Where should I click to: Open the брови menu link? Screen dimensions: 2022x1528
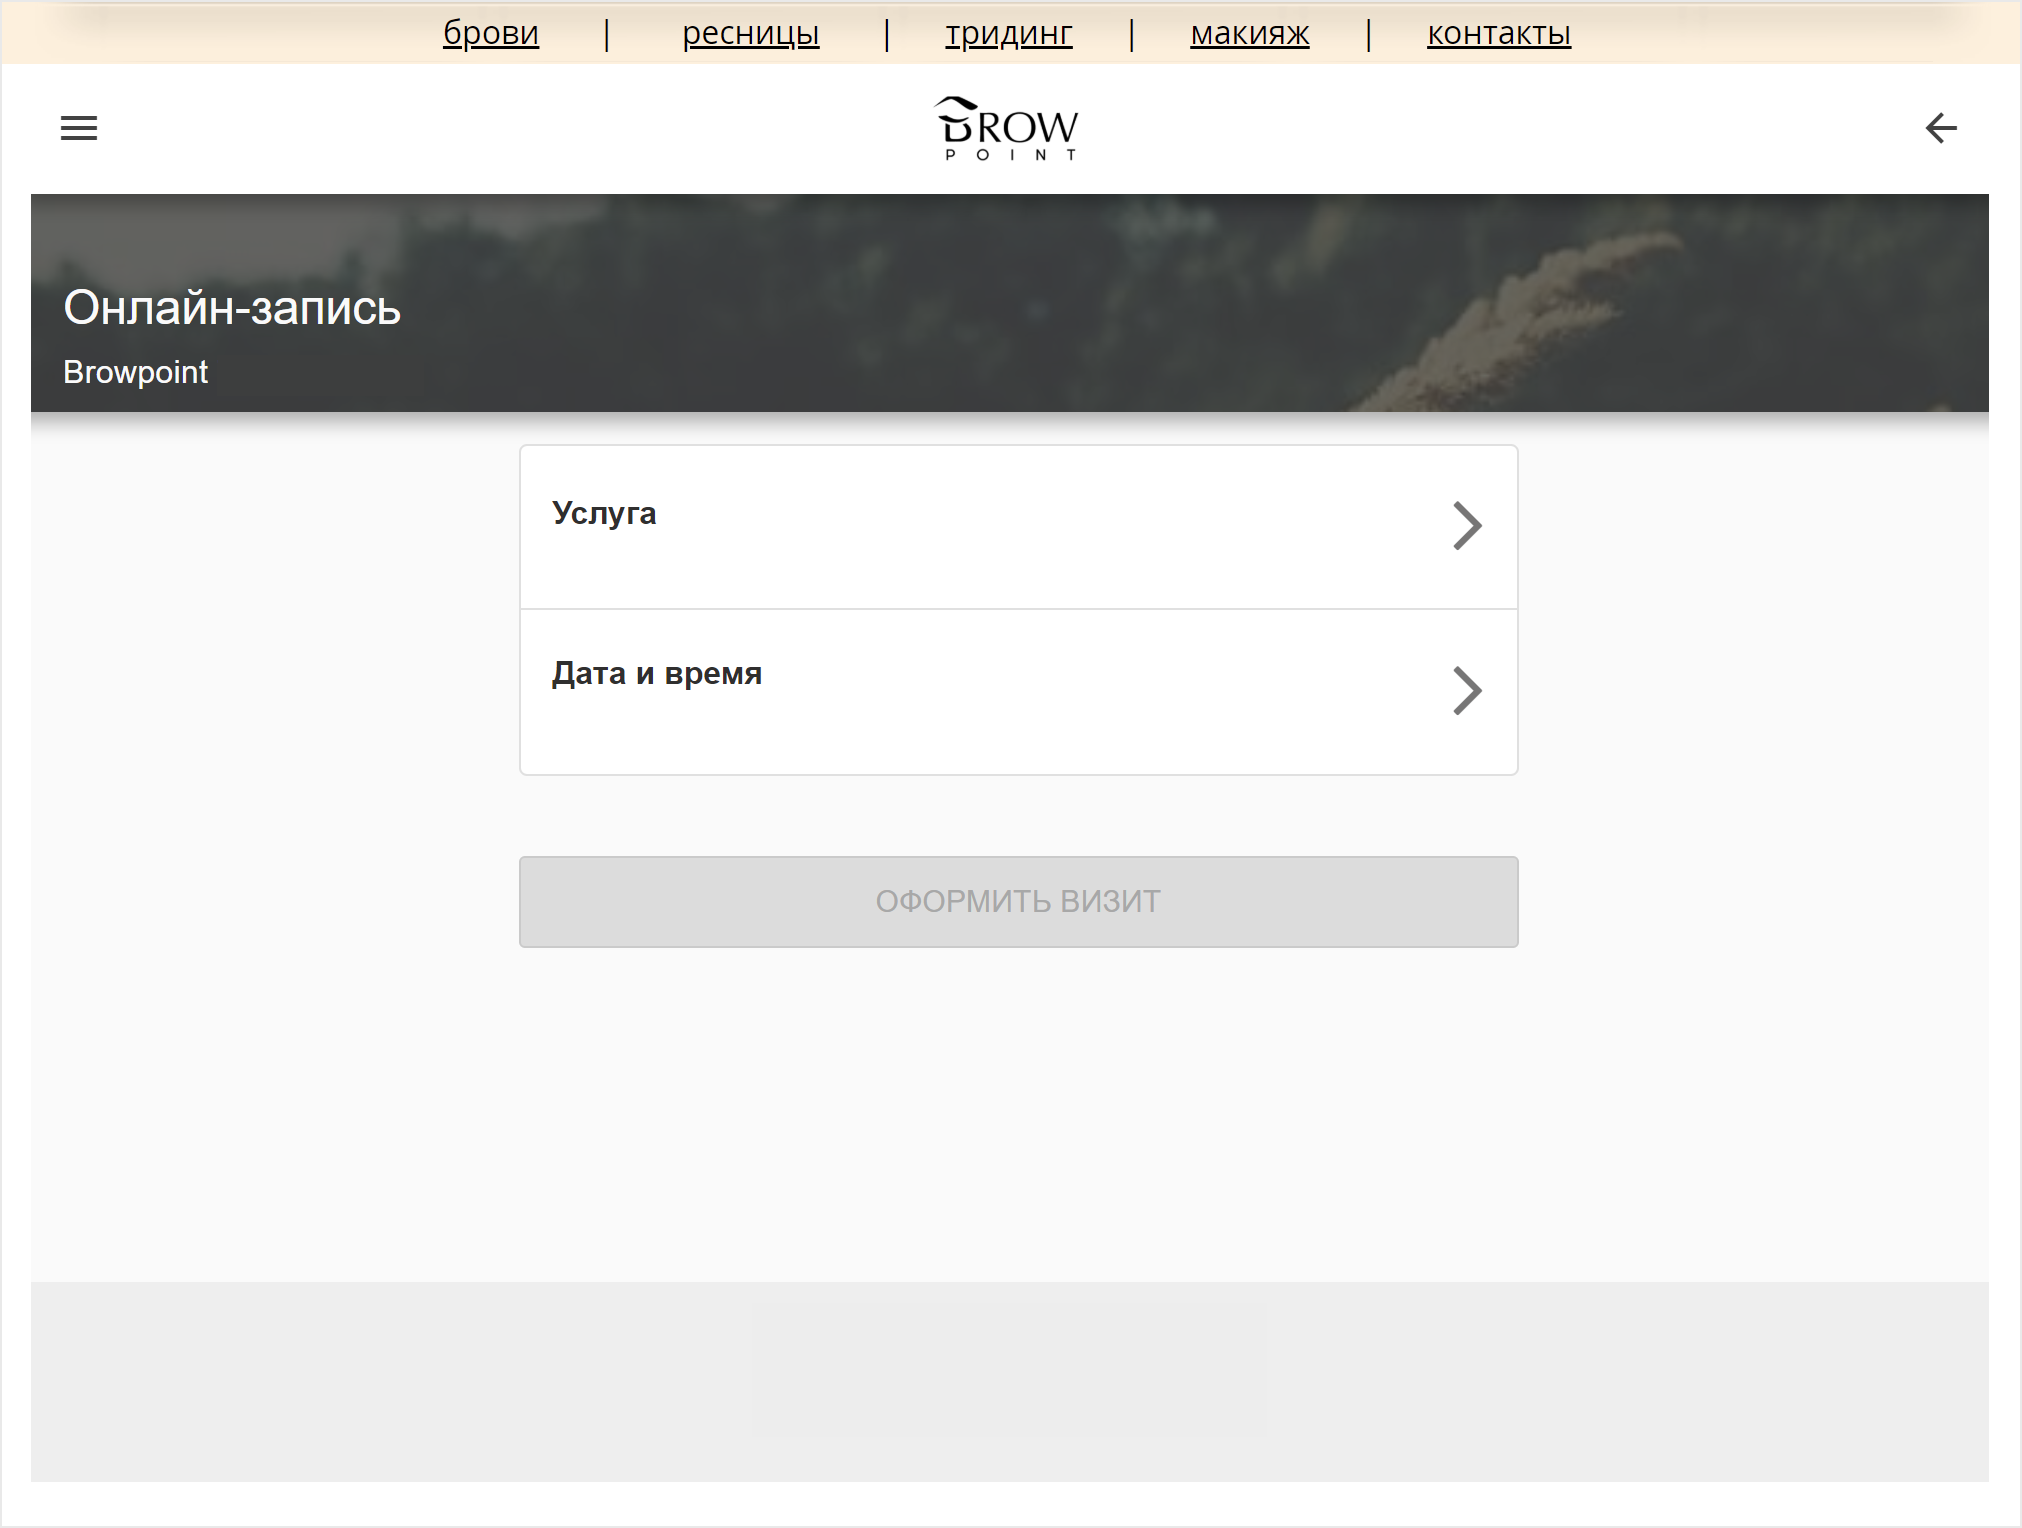point(491,33)
